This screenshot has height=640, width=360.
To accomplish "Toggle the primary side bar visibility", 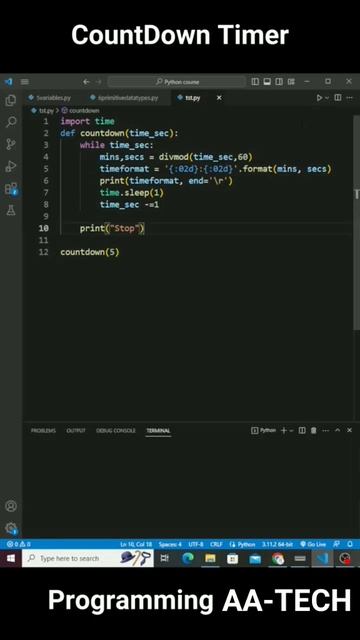I will pyautogui.click(x=255, y=82).
